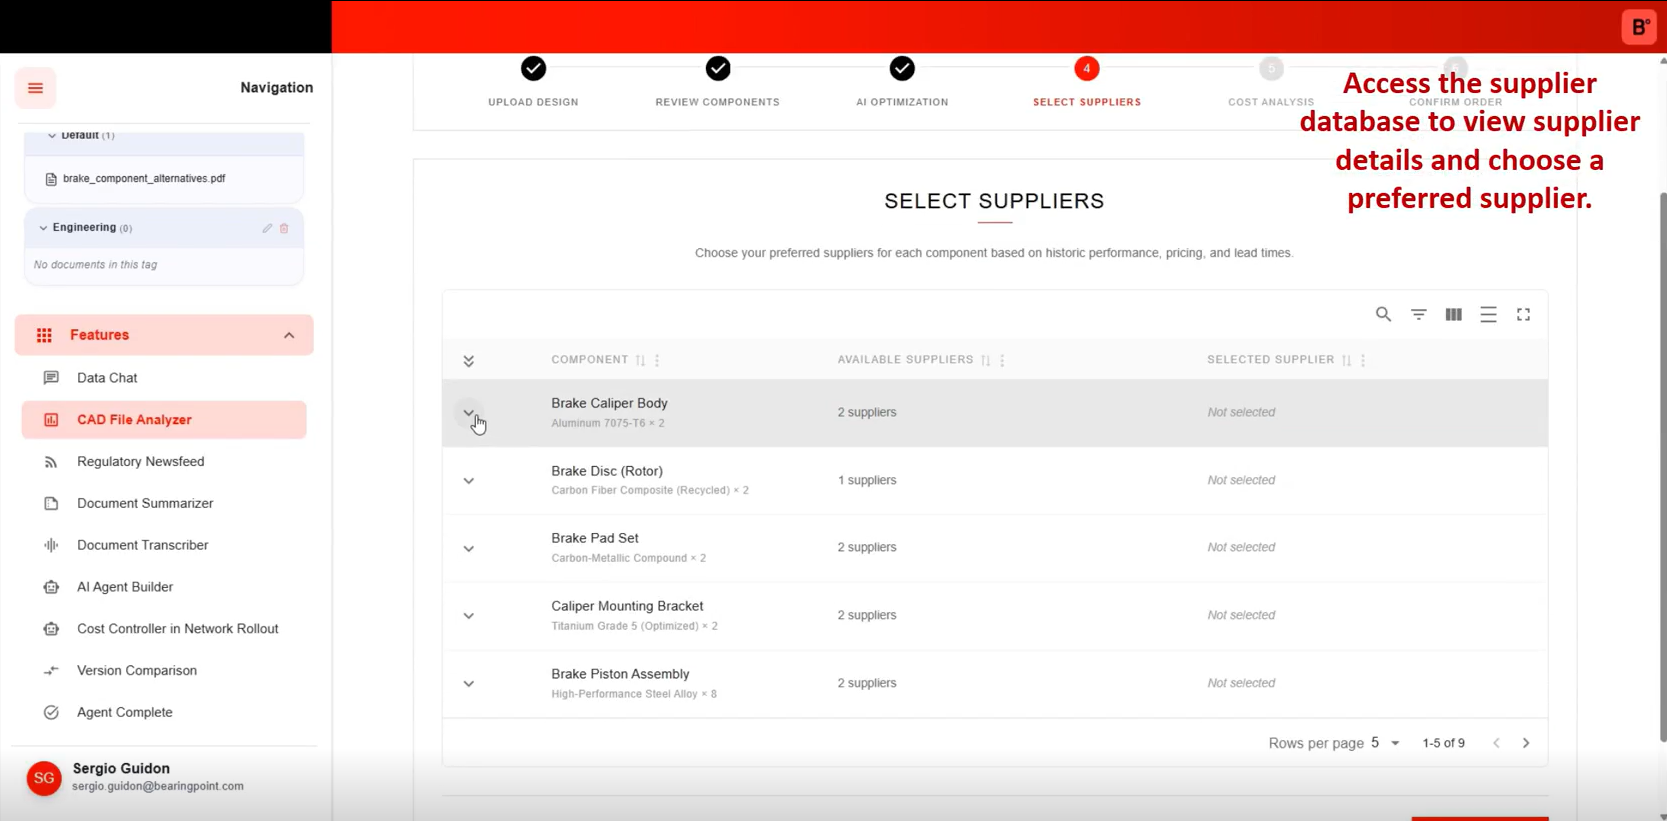Click the filter icon in table toolbar

1418,314
